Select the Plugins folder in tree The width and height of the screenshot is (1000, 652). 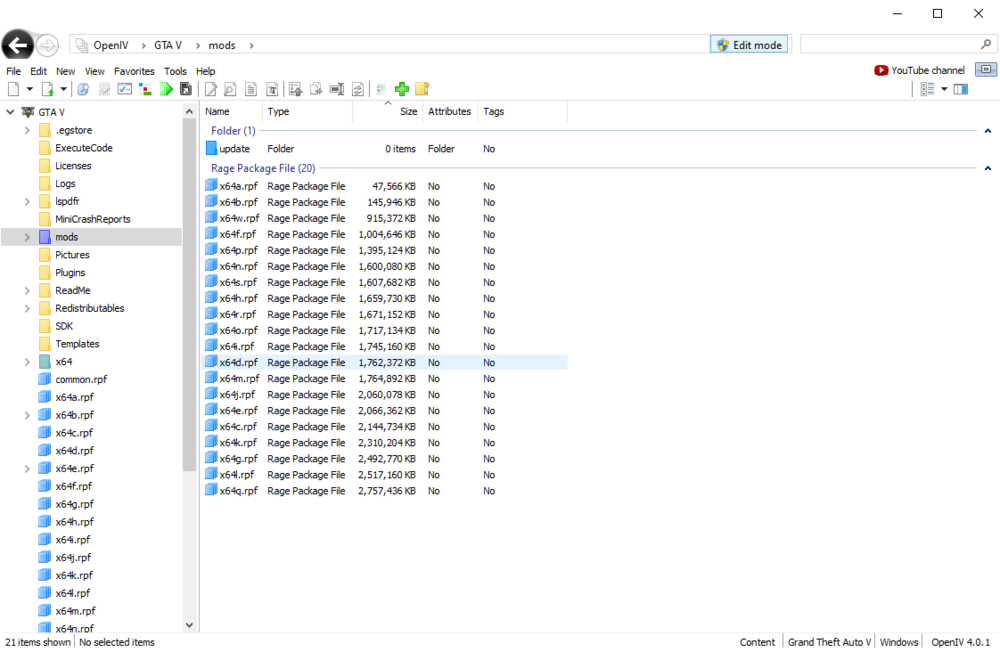coord(70,273)
